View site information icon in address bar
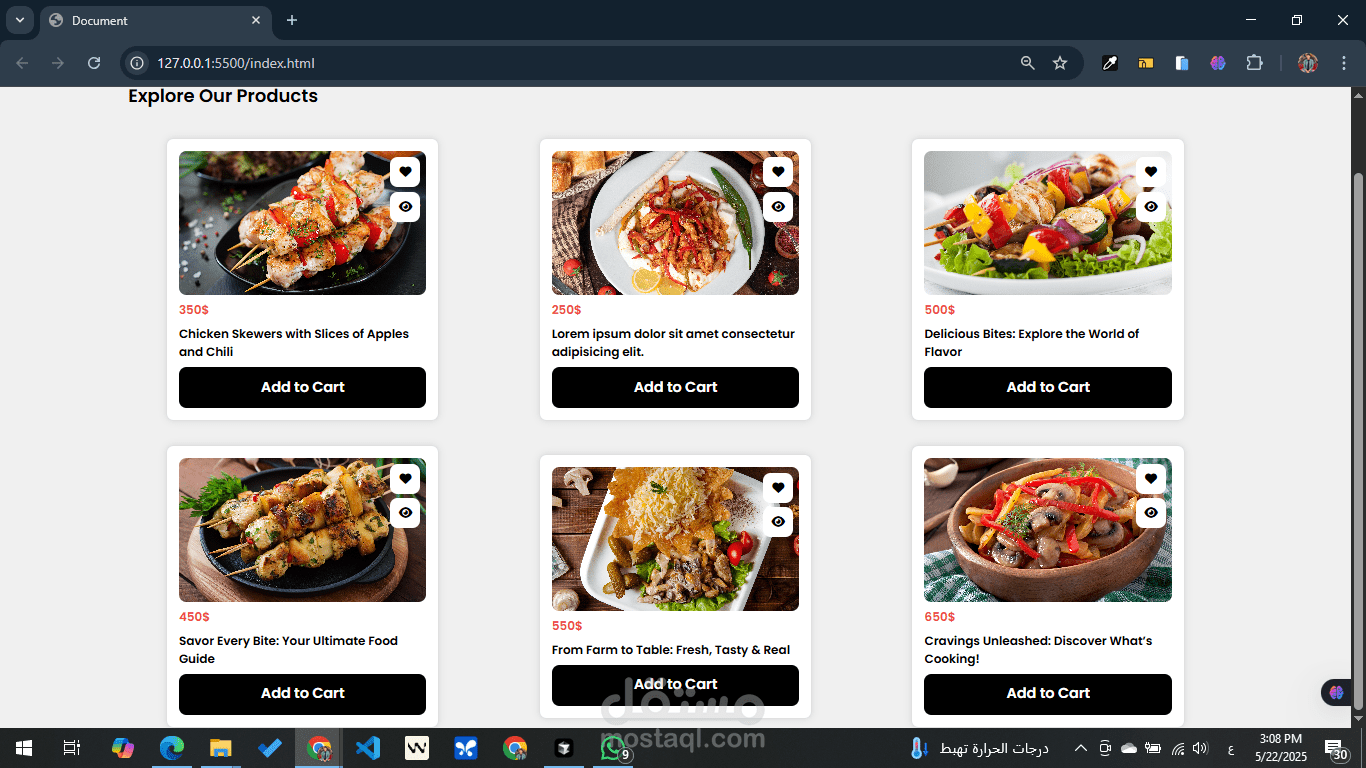1366x768 pixels. (137, 63)
